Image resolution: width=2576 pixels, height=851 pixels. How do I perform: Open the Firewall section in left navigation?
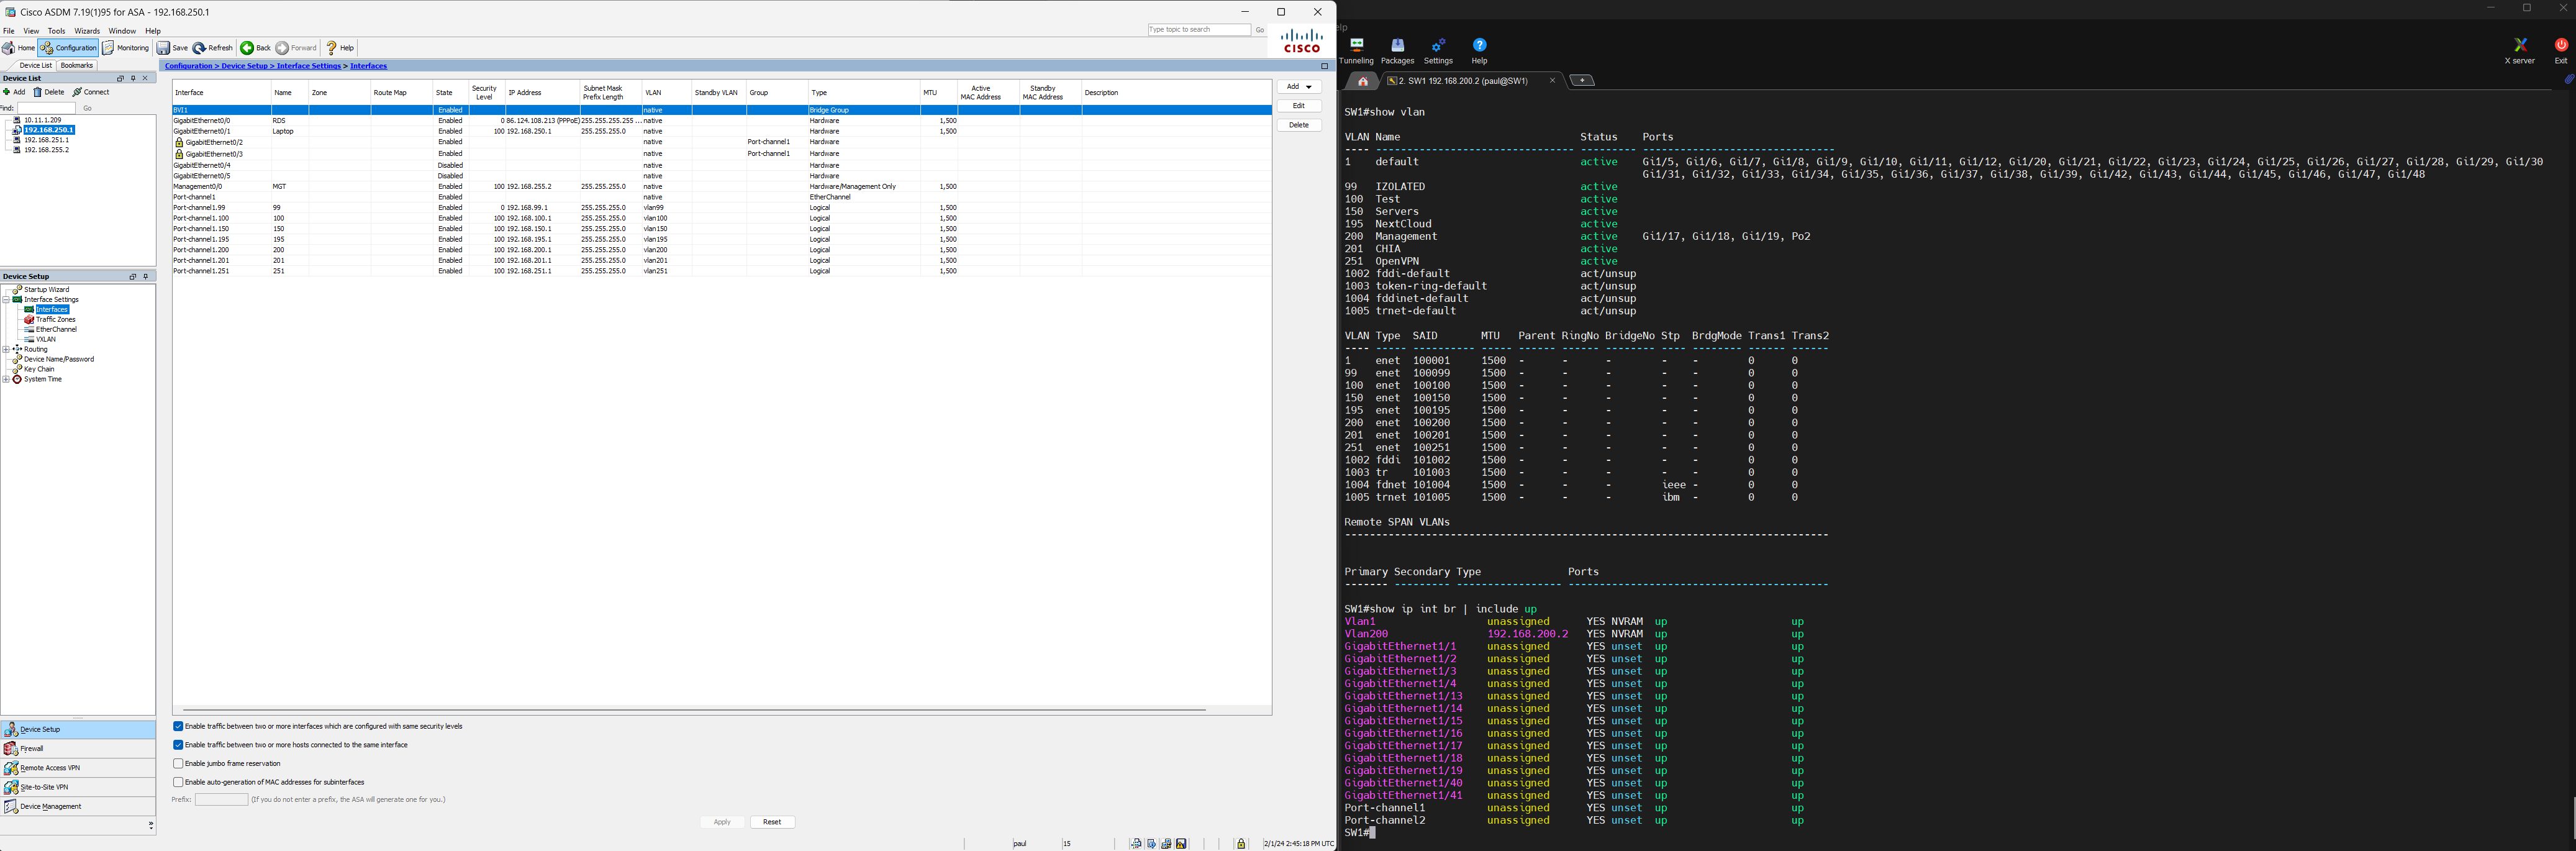click(78, 748)
